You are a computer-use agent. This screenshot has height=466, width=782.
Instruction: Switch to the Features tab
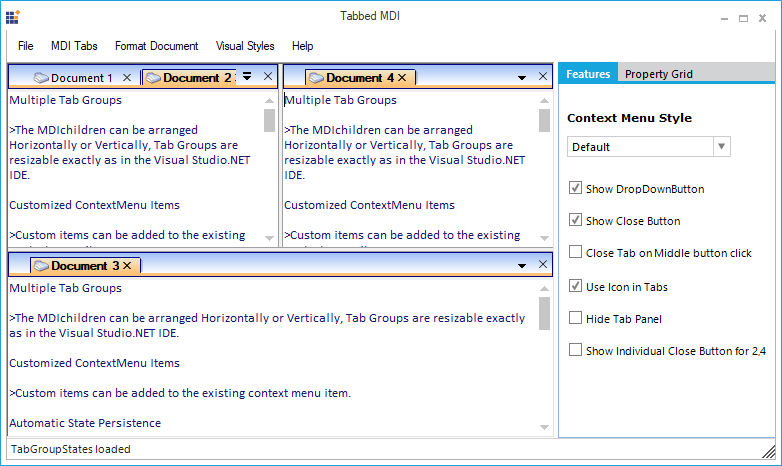588,73
